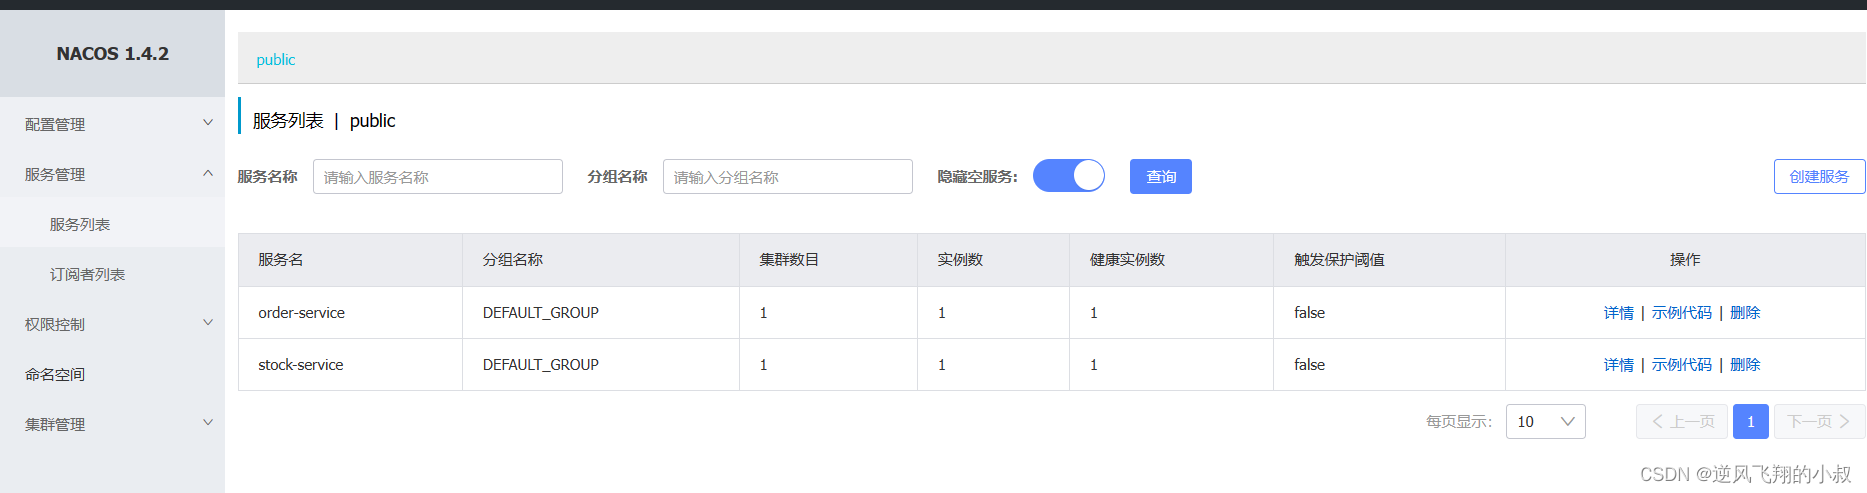Image resolution: width=1867 pixels, height=493 pixels.
Task: Click the 创建服务 button
Action: [x=1818, y=177]
